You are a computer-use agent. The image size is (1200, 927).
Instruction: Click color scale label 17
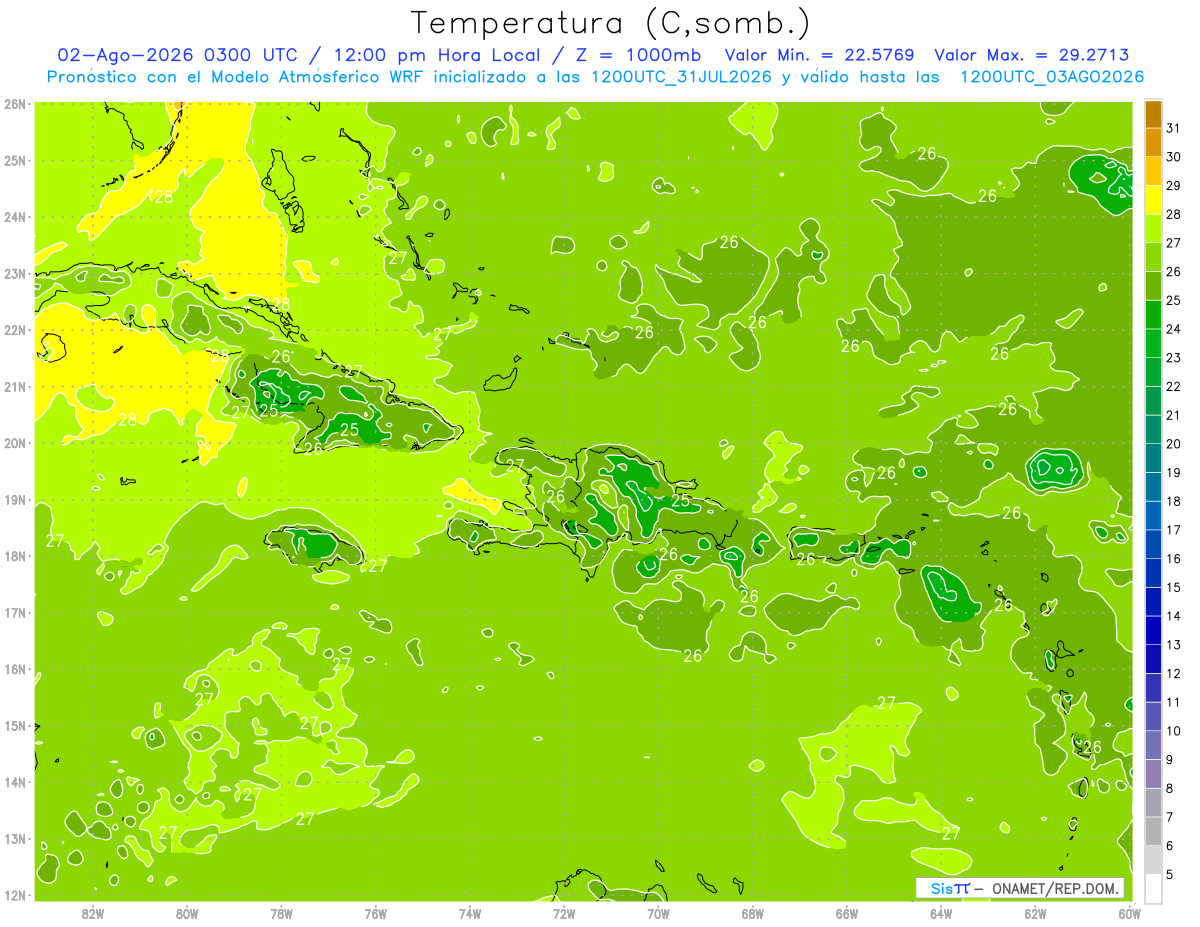1174,529
